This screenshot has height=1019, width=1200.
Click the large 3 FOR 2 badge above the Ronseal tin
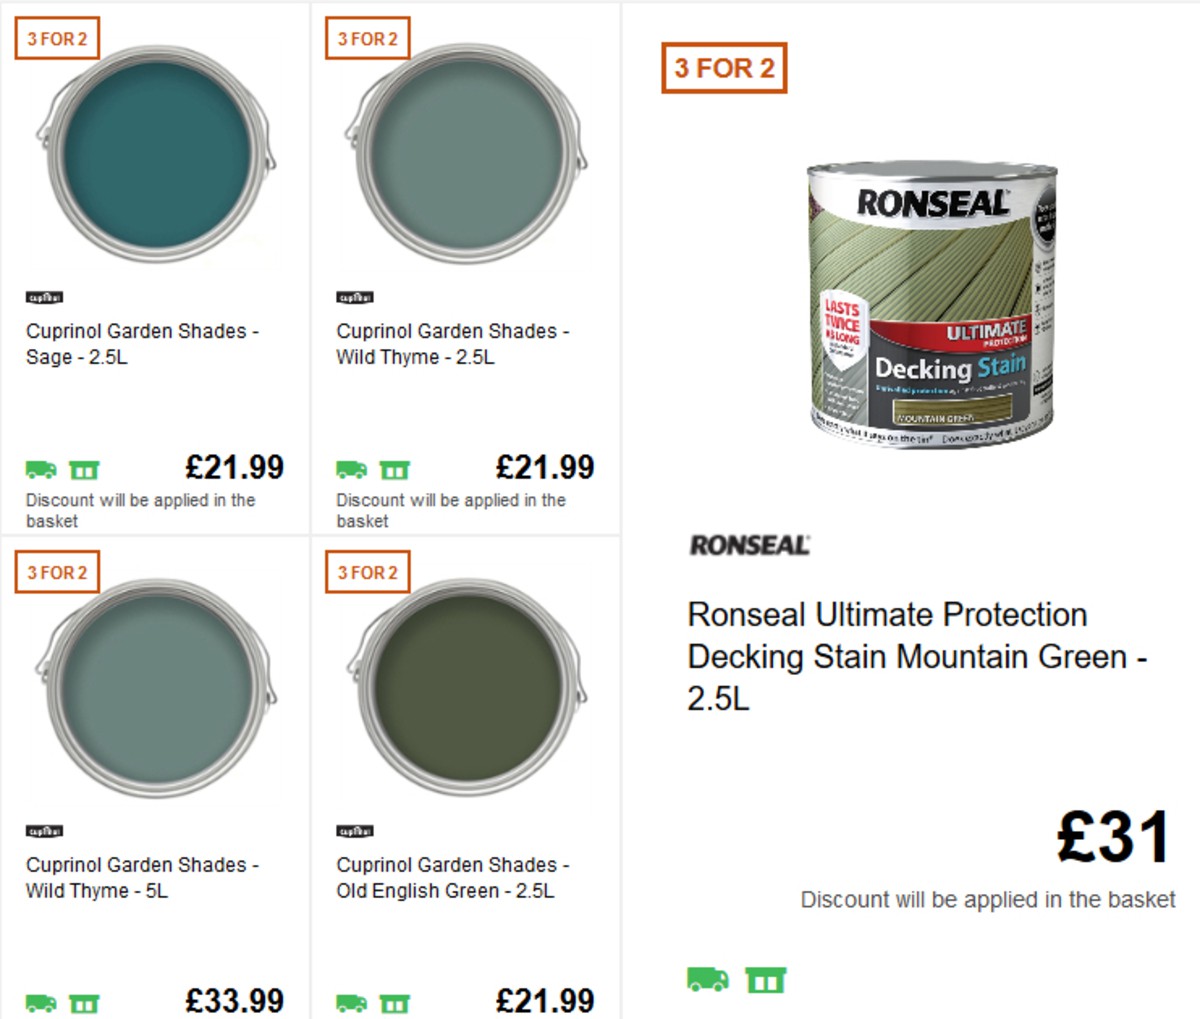click(x=724, y=68)
